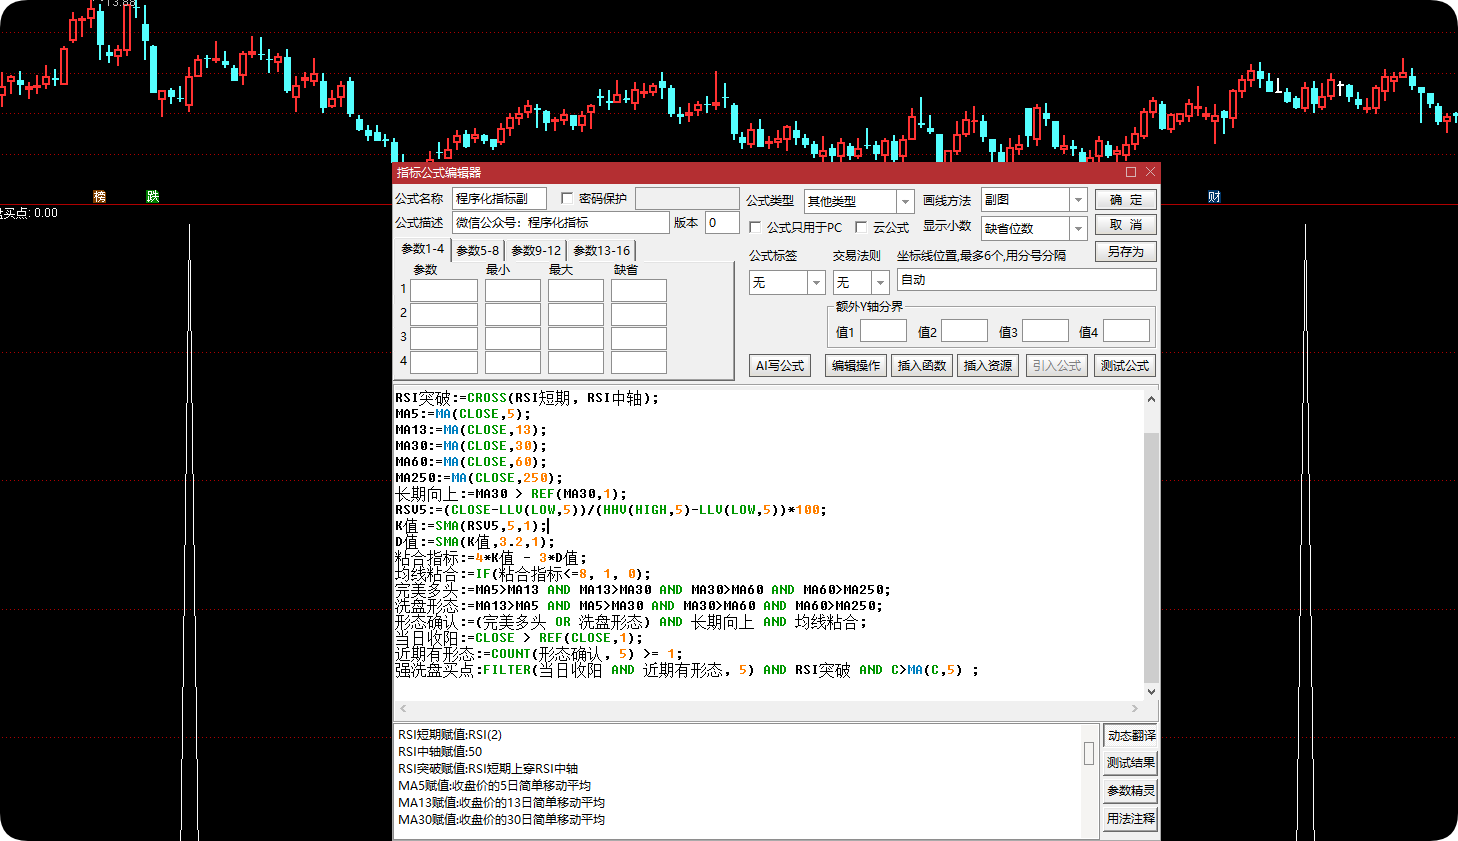Image resolution: width=1458 pixels, height=841 pixels.
Task: Enable the 密码保护 checkbox
Action: pos(567,198)
